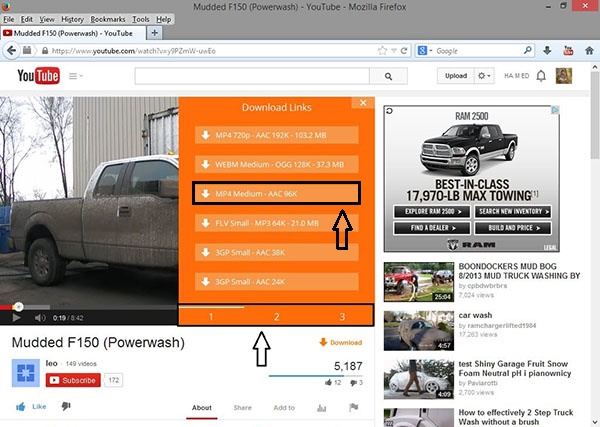Open the Add to tab
The height and width of the screenshot is (427, 600).
(284, 408)
